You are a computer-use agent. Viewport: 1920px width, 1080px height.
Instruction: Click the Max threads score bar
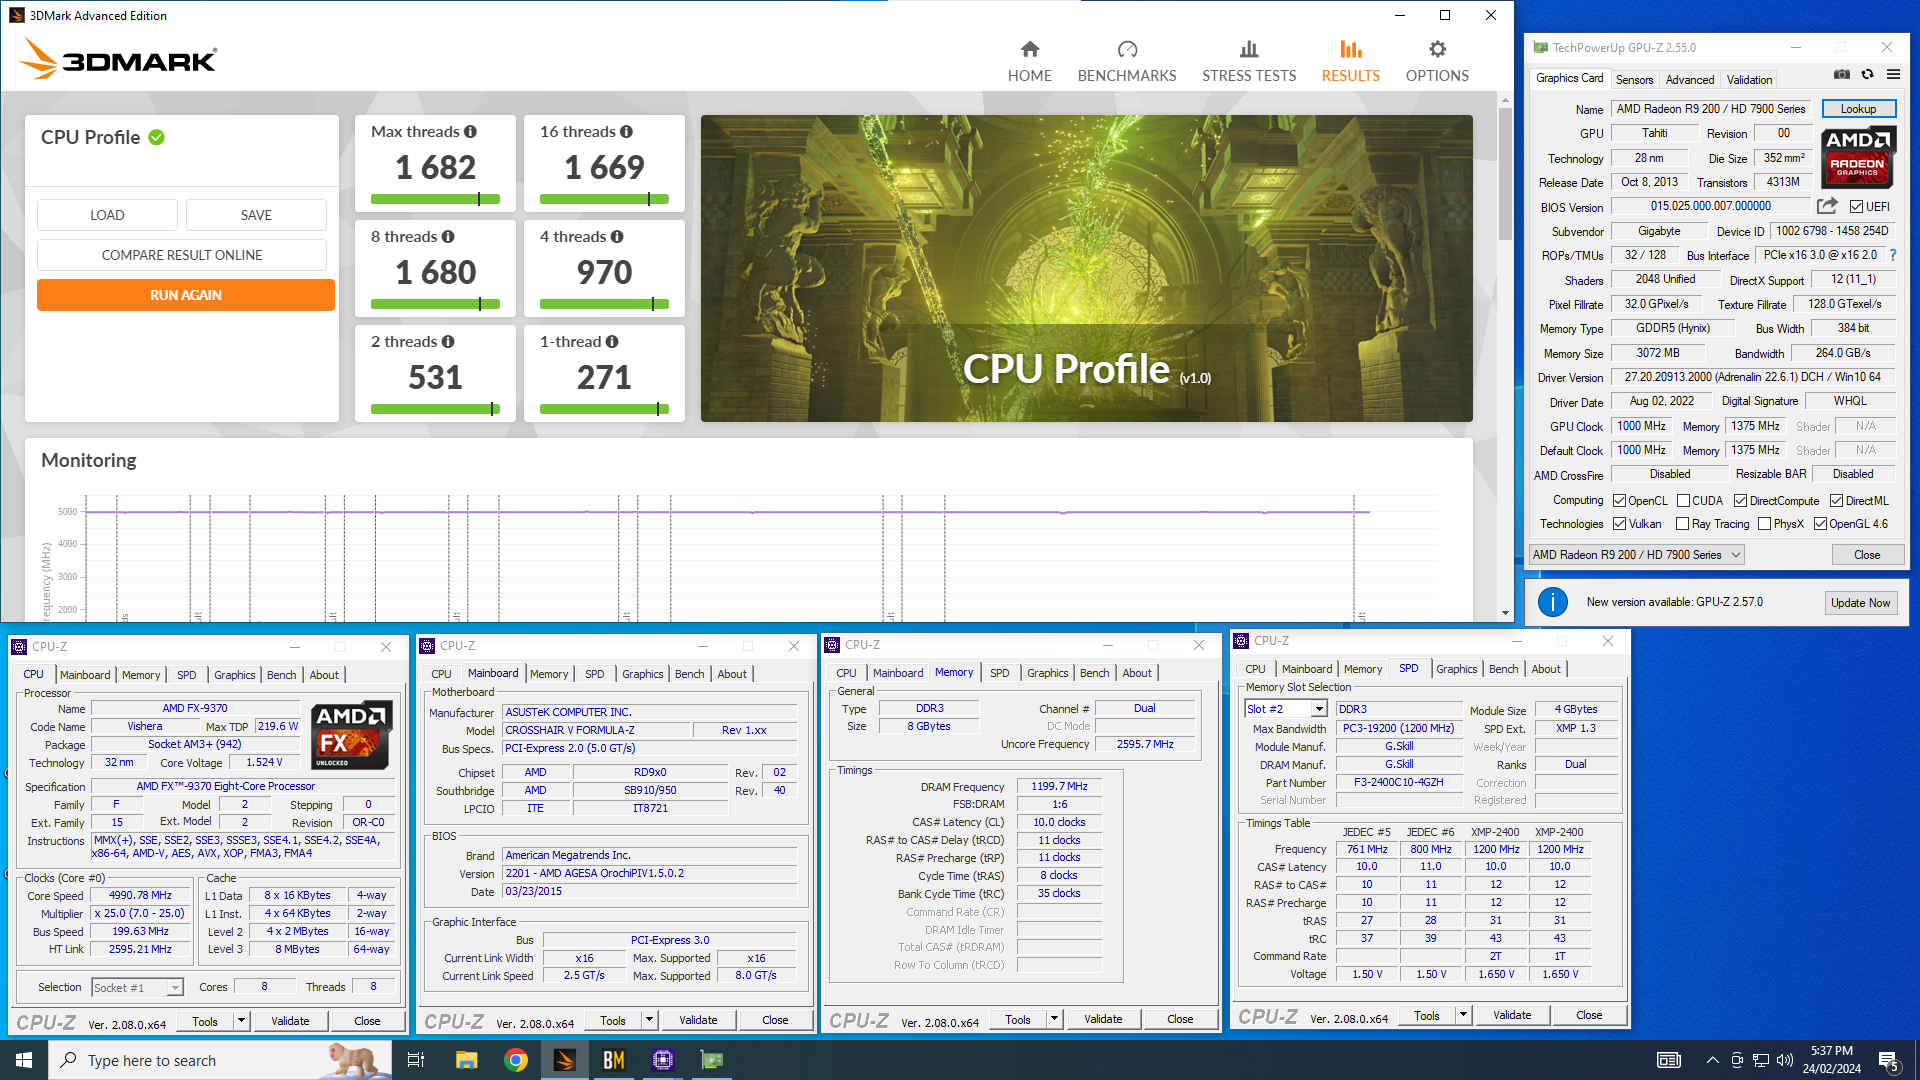pyautogui.click(x=435, y=199)
